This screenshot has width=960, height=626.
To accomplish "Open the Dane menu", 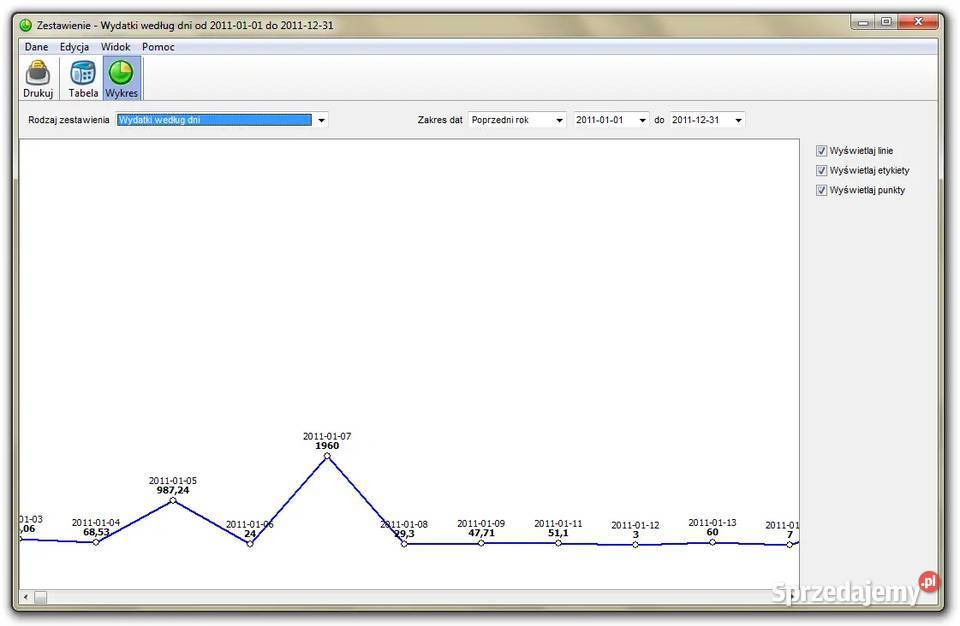I will (x=36, y=47).
